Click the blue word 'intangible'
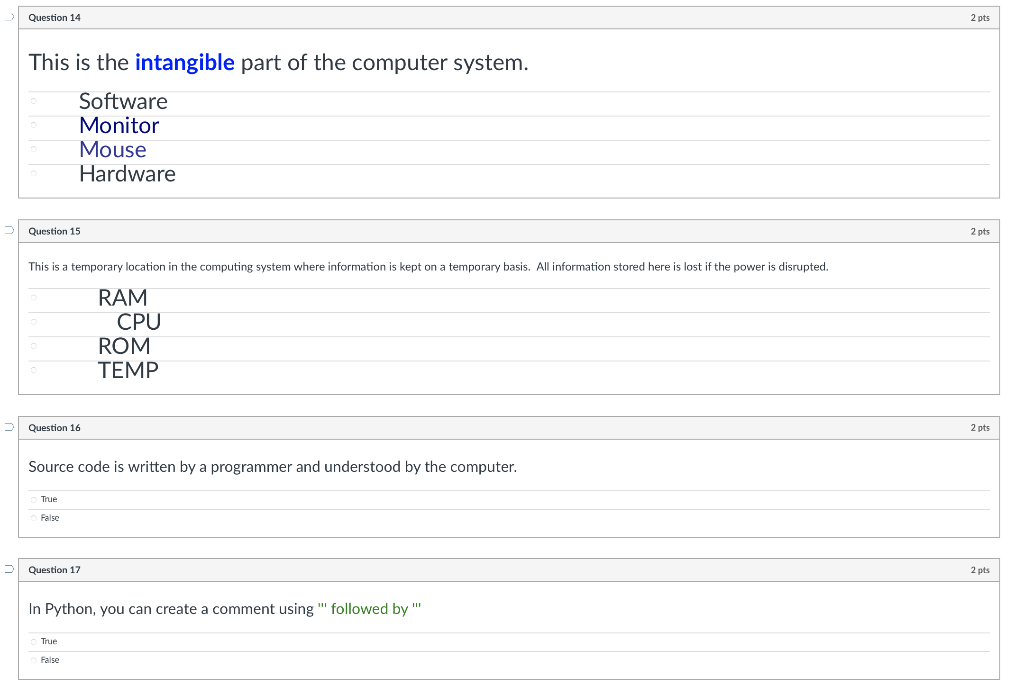1024x686 pixels. 184,63
